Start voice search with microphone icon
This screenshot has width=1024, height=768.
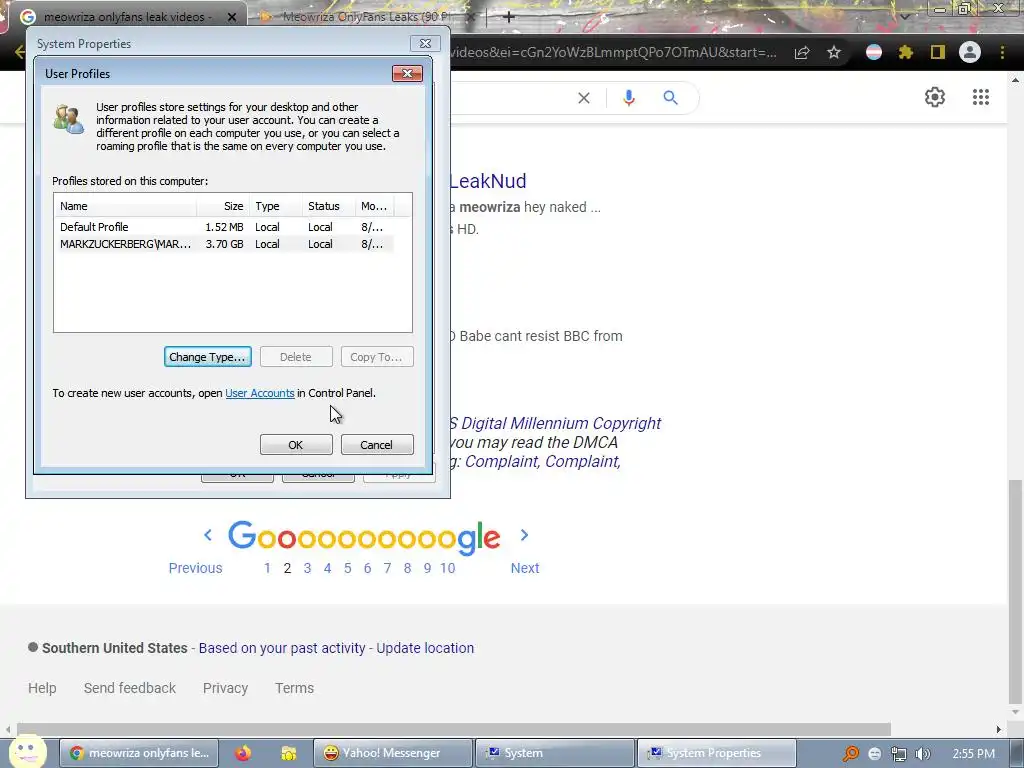coord(628,98)
